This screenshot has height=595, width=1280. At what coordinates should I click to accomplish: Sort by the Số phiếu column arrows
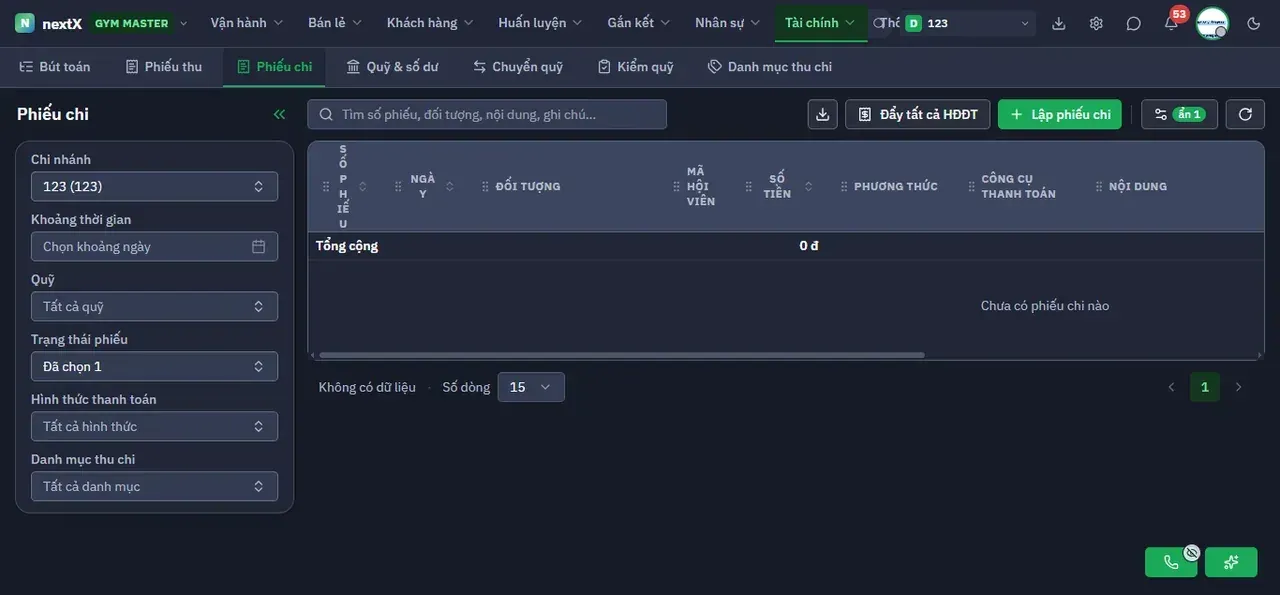coord(362,186)
